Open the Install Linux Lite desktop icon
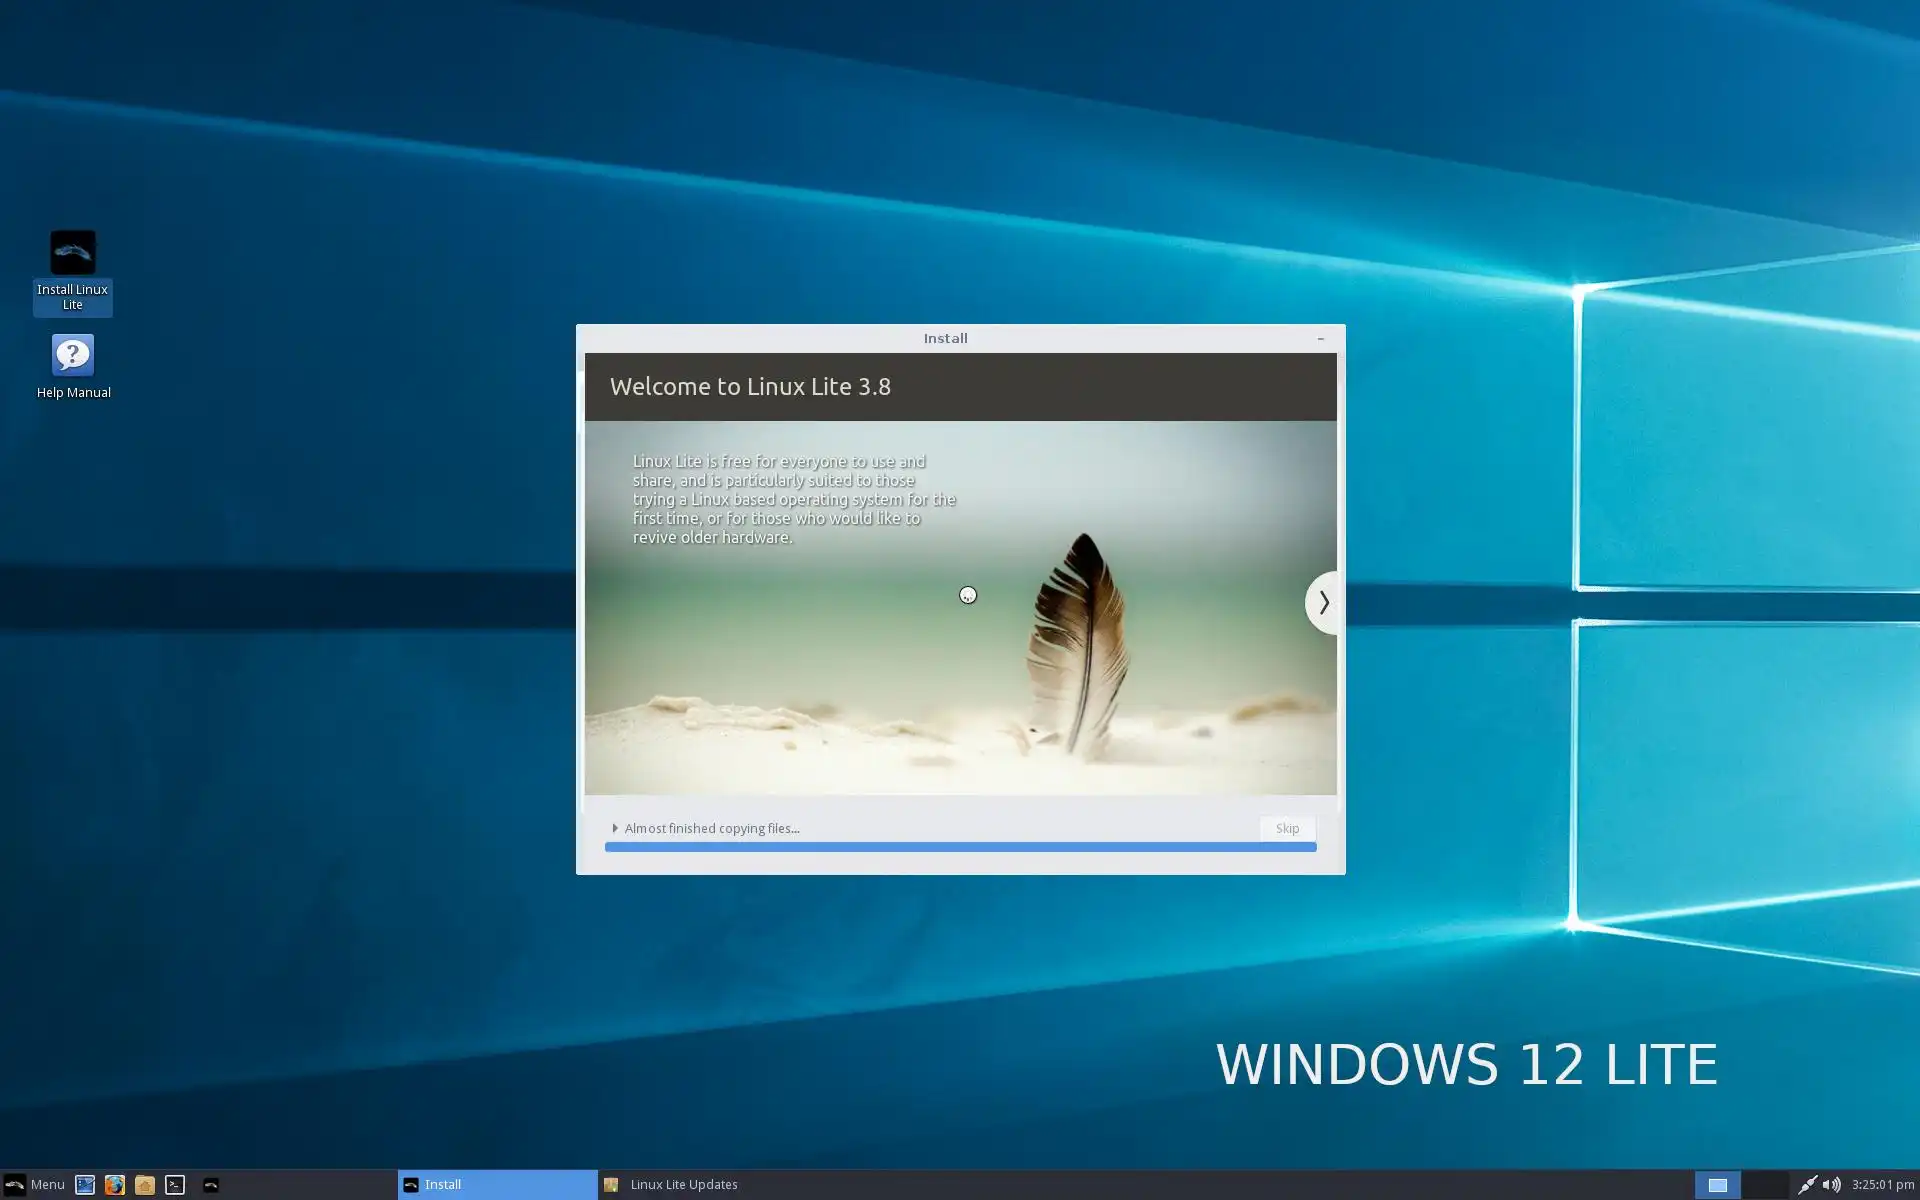1920x1200 pixels. pos(72,254)
